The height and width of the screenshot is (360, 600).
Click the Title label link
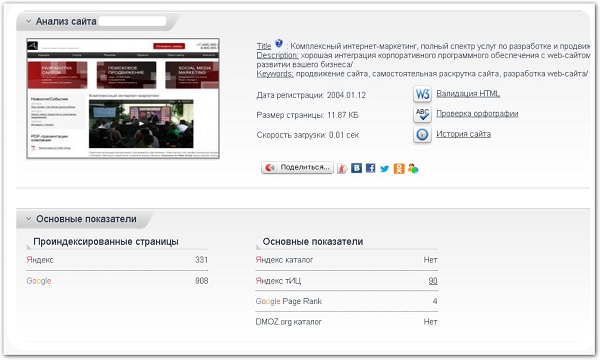(264, 46)
